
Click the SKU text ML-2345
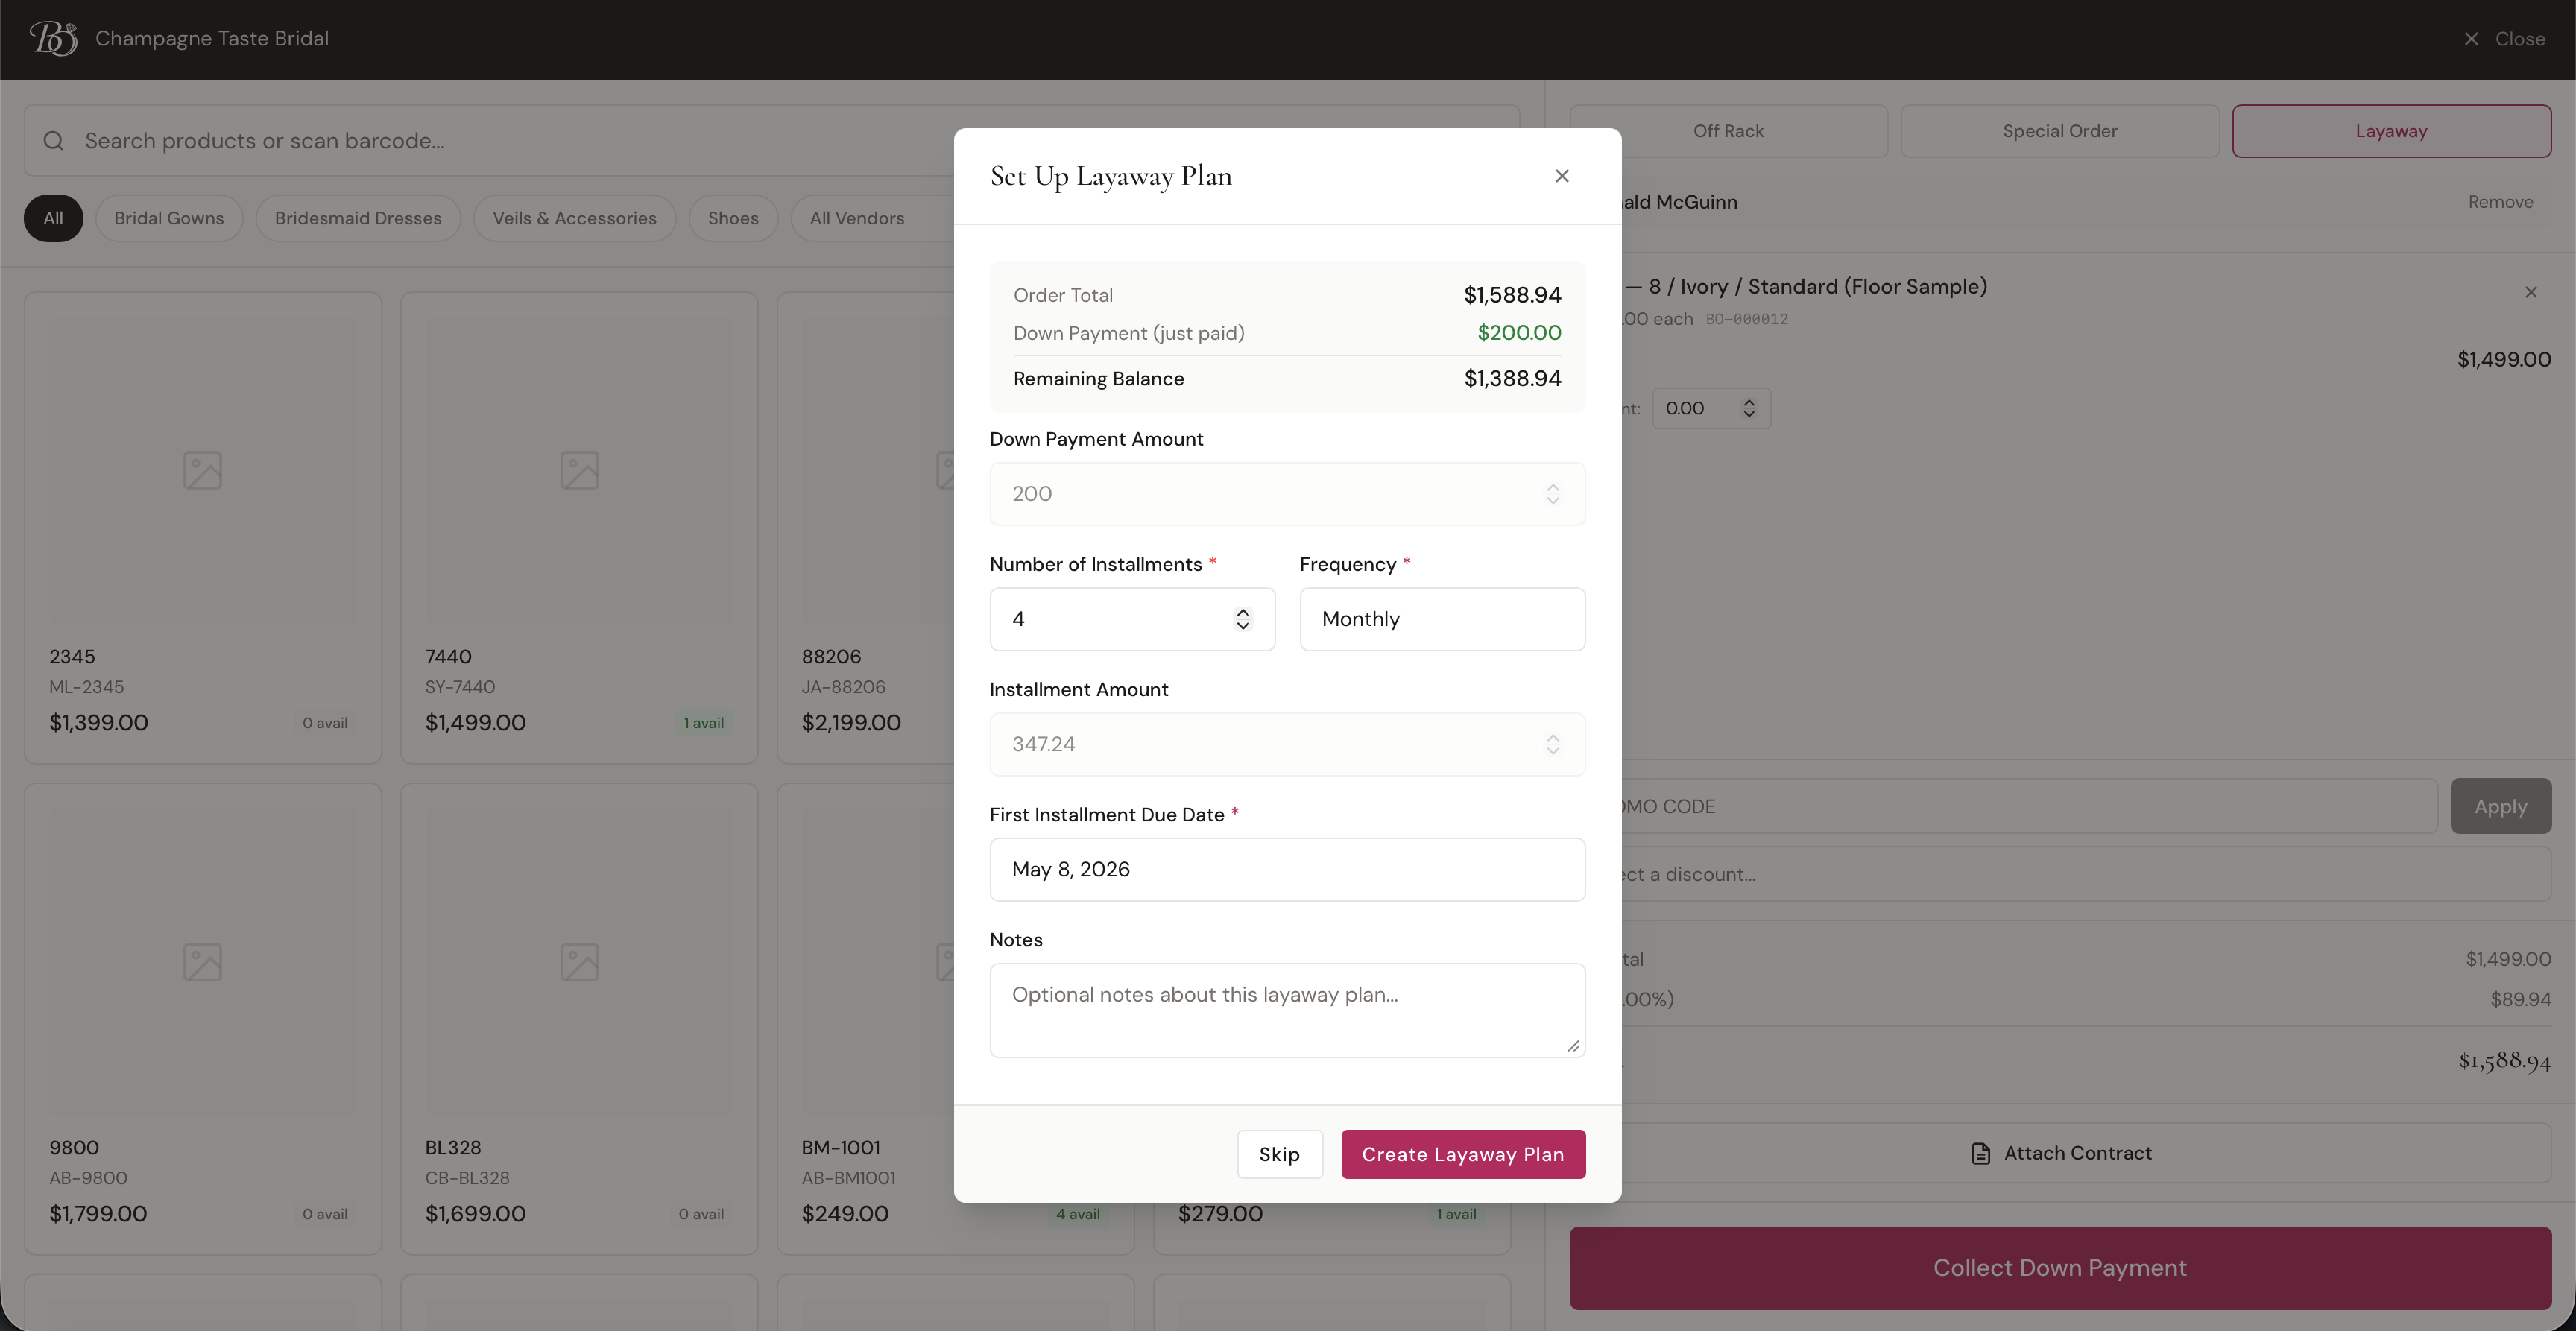click(x=87, y=687)
